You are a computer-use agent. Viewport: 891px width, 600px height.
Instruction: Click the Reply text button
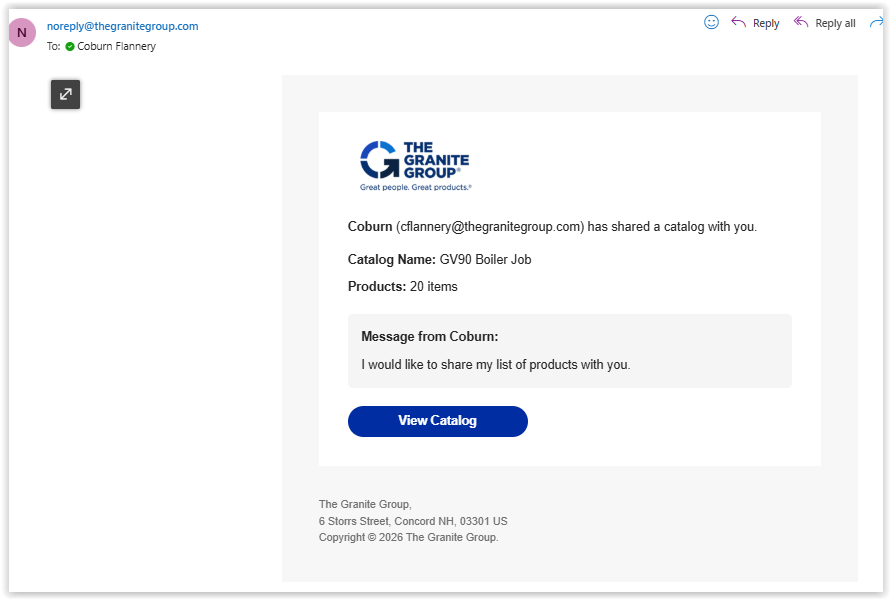(x=765, y=23)
